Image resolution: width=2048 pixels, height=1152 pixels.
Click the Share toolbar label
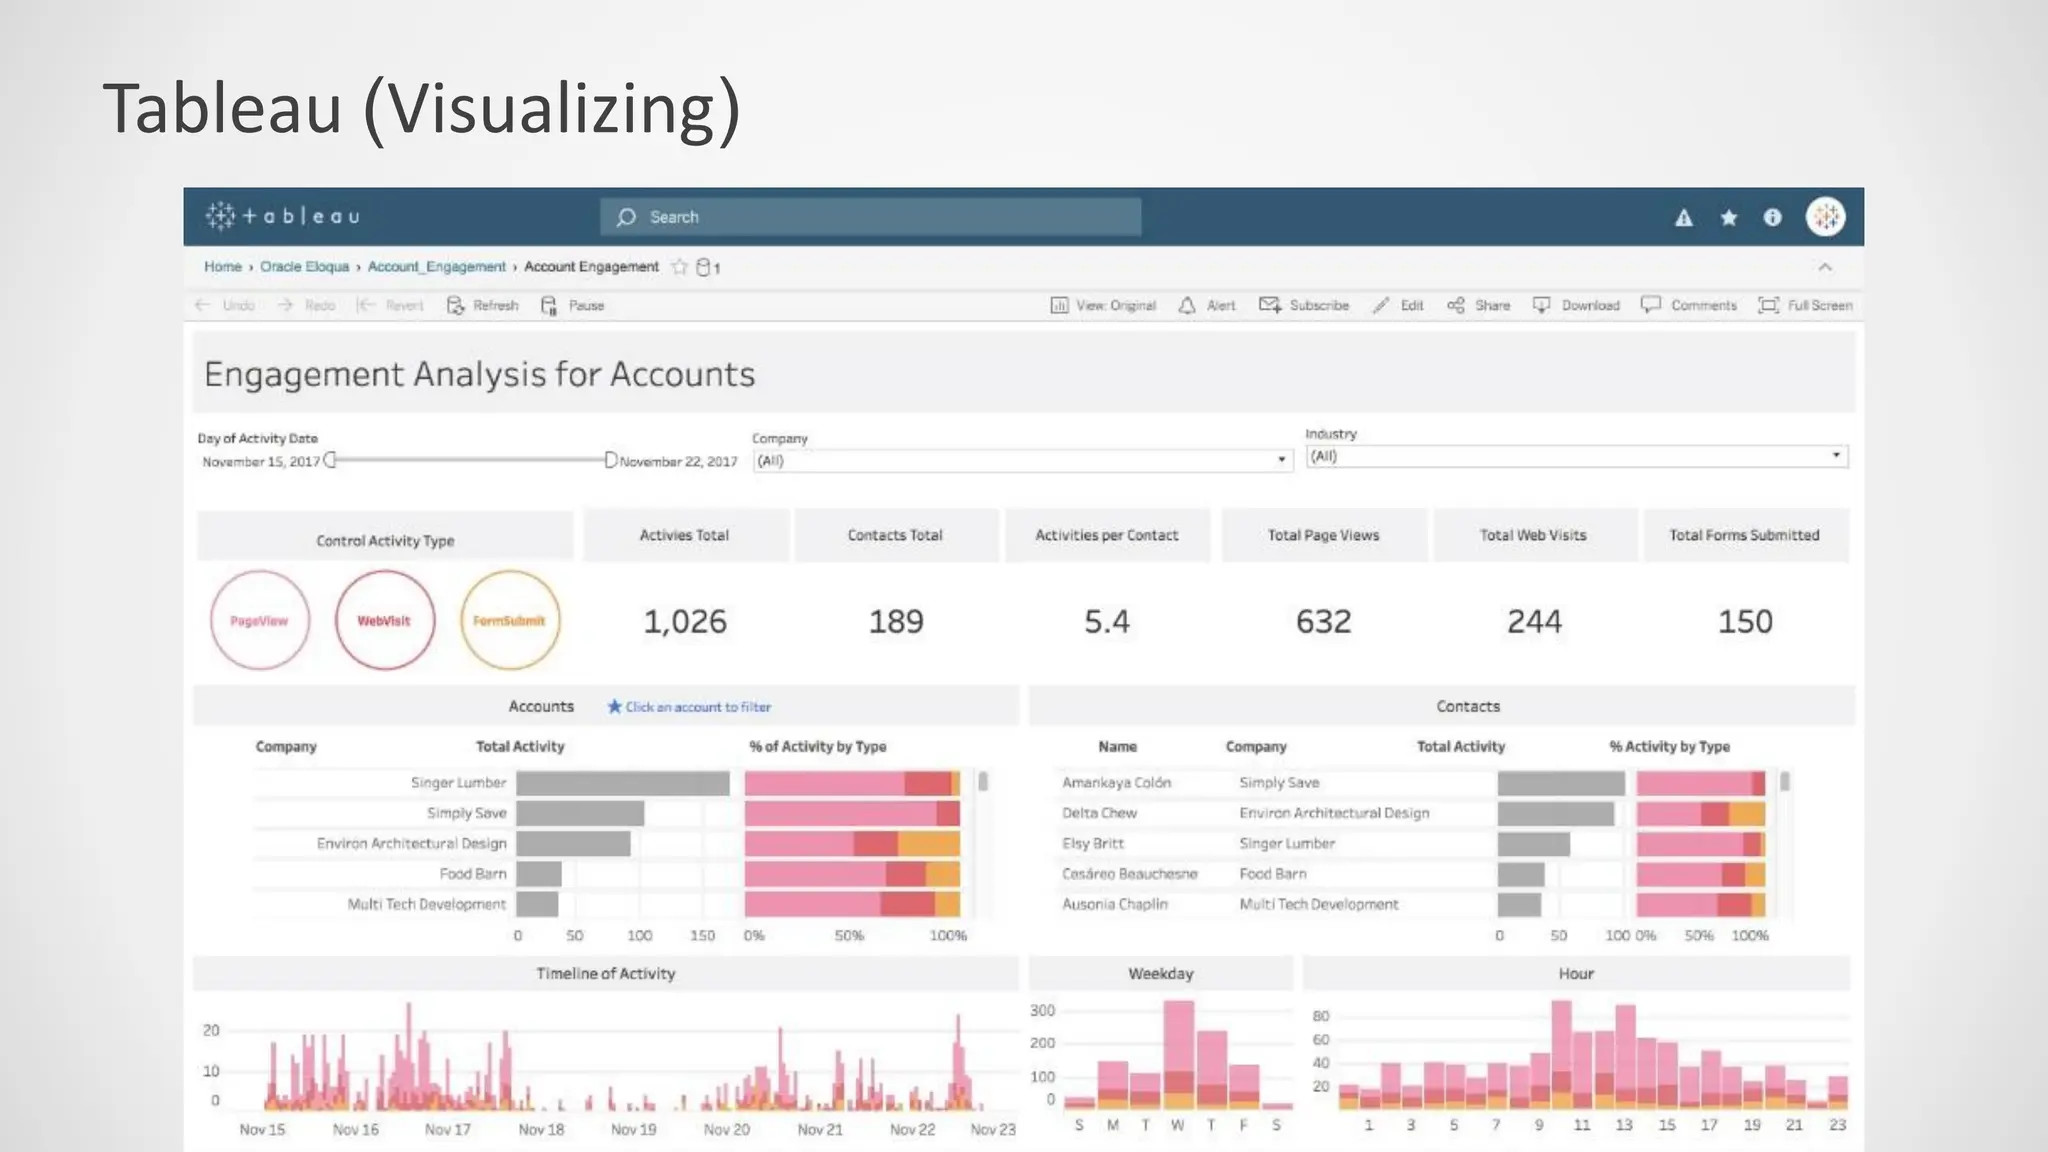[1493, 305]
